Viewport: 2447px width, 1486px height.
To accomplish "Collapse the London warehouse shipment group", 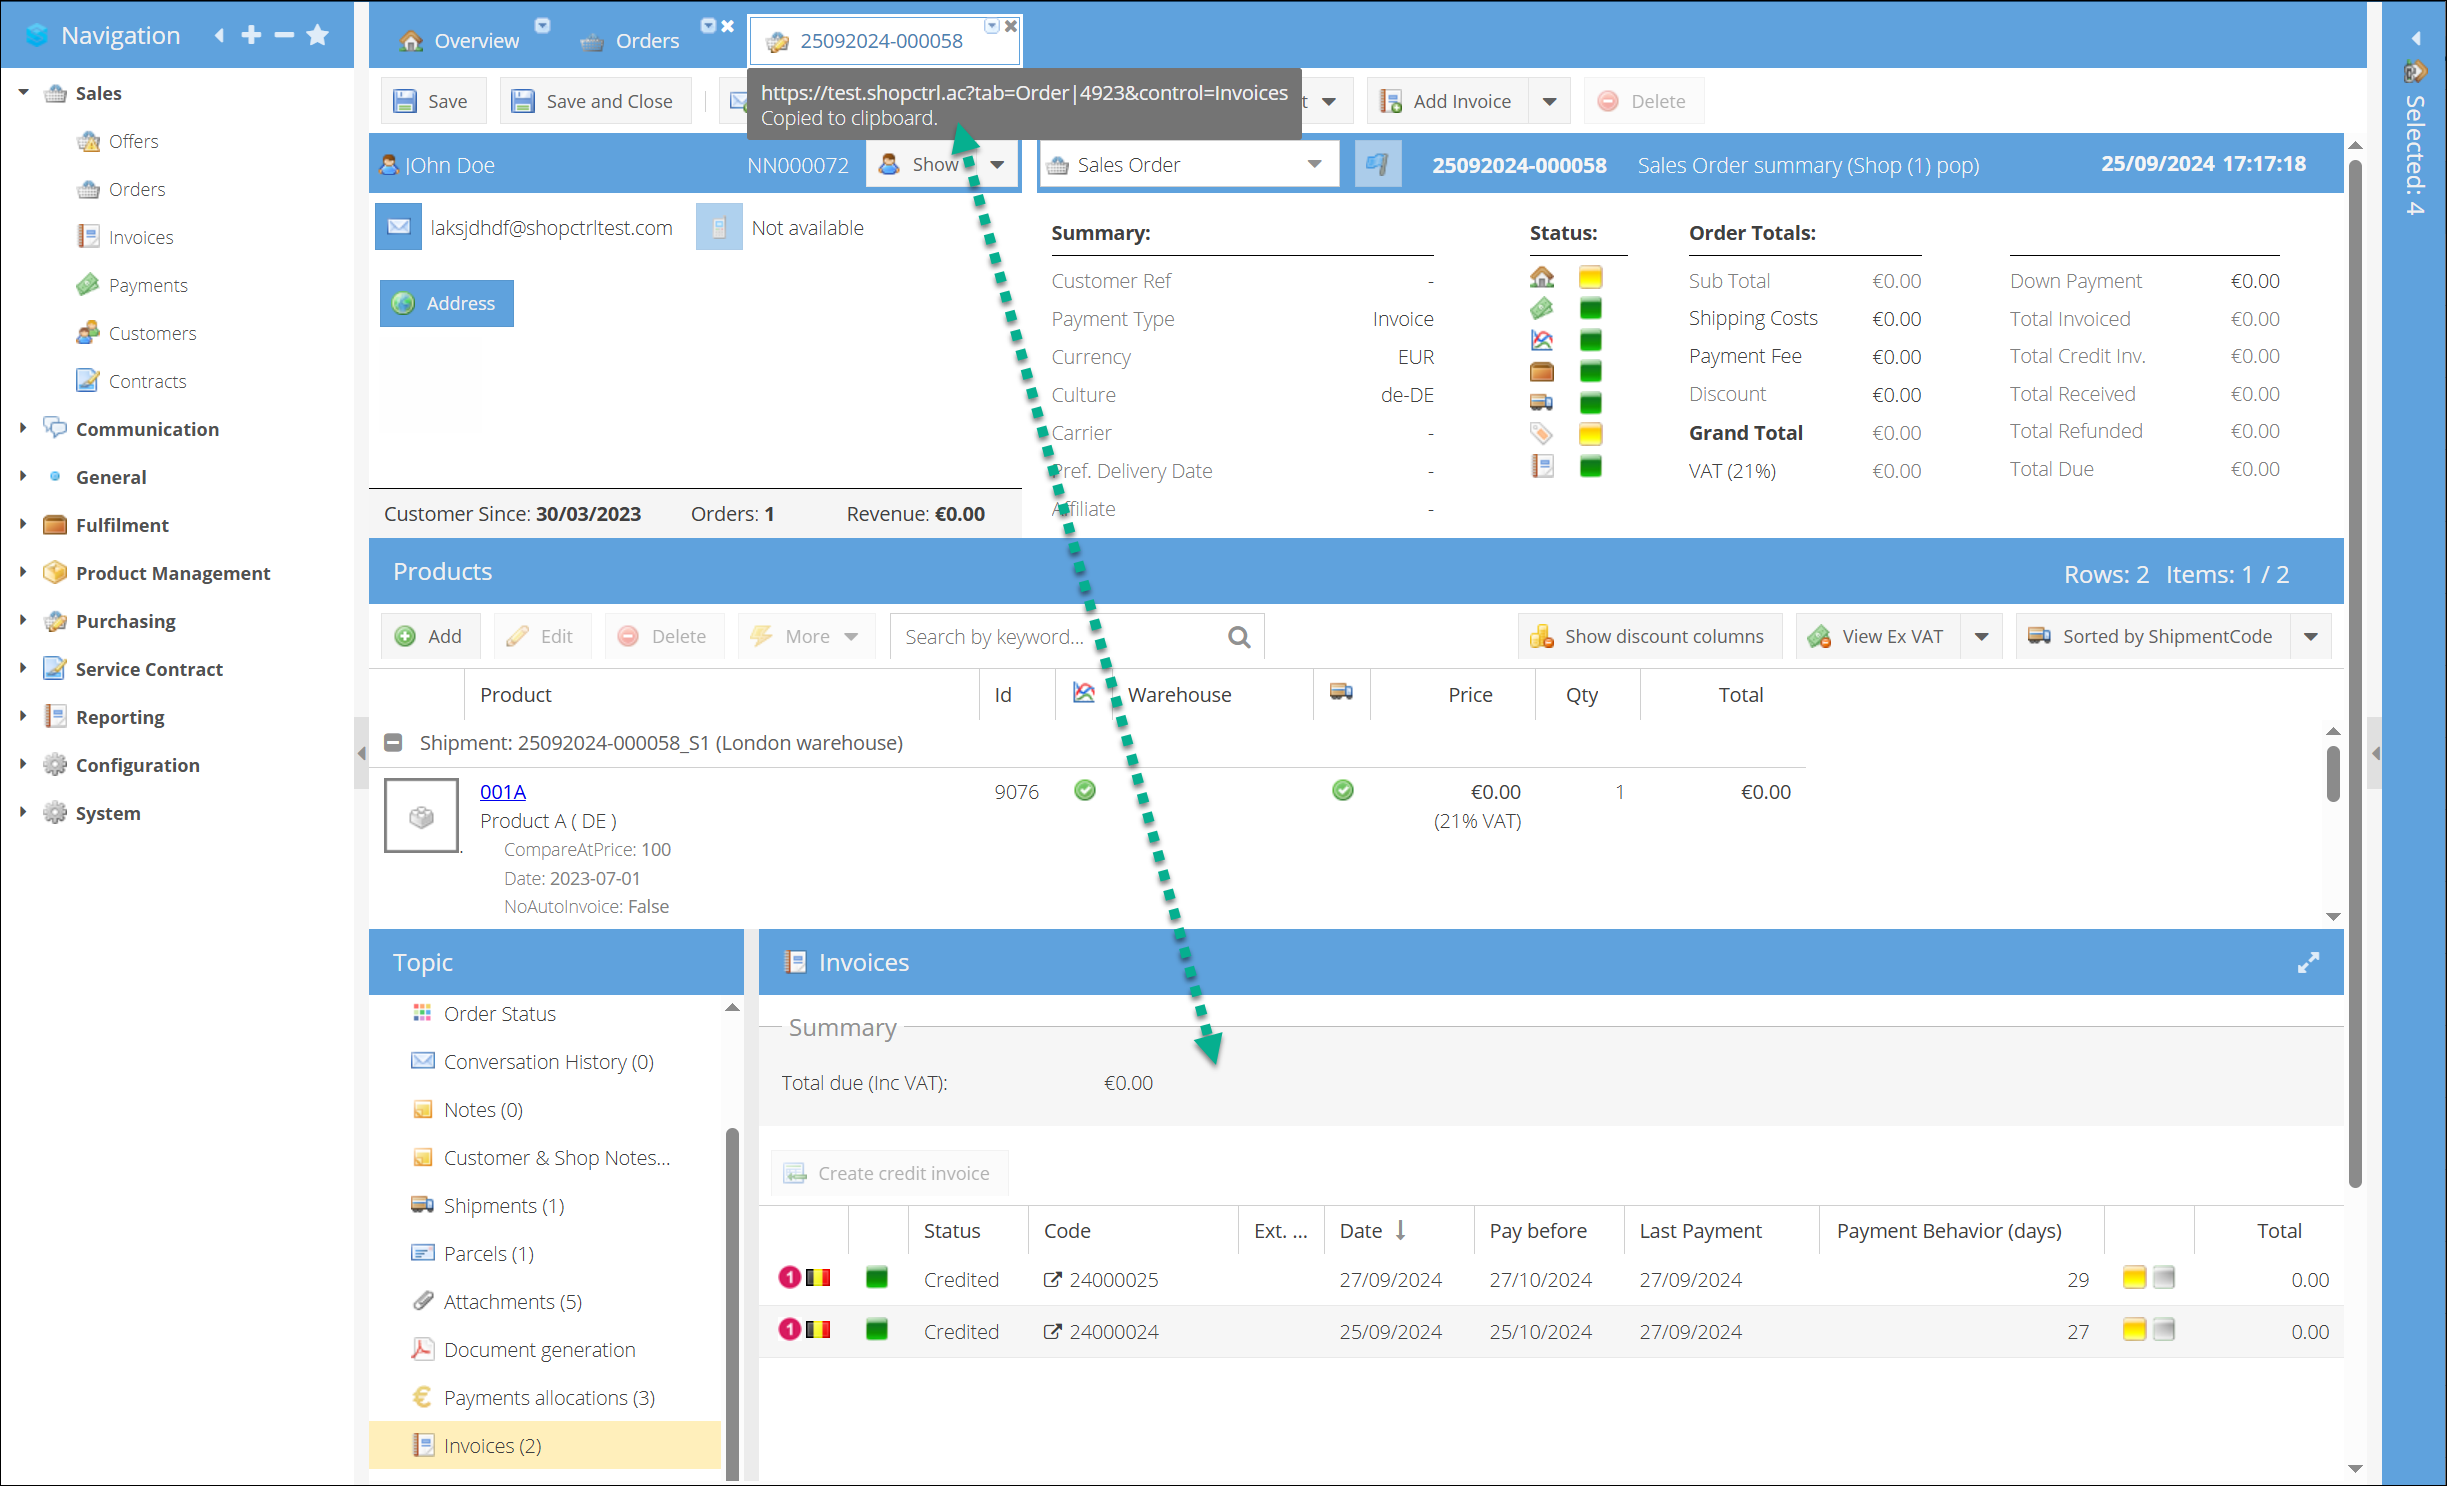I will coord(394,743).
